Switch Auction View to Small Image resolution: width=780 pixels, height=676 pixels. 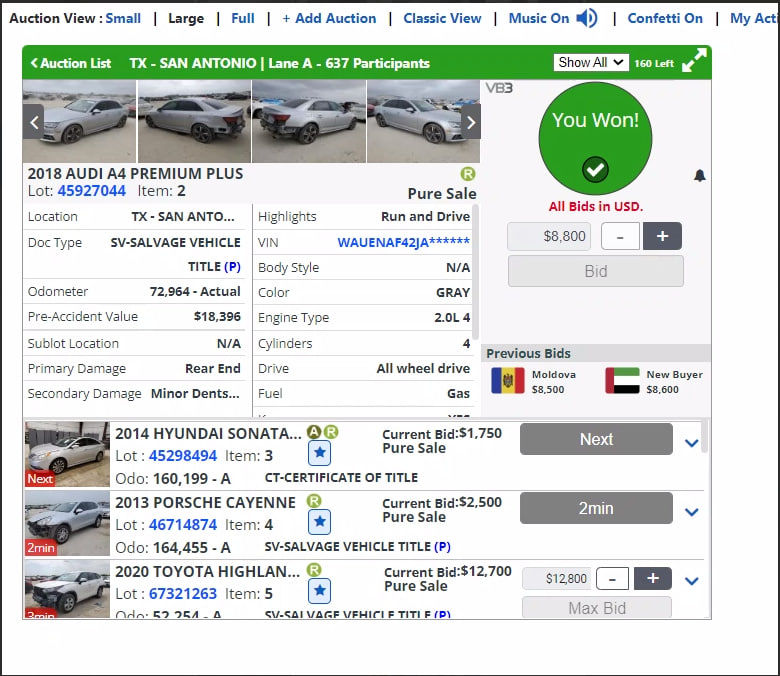pos(123,18)
